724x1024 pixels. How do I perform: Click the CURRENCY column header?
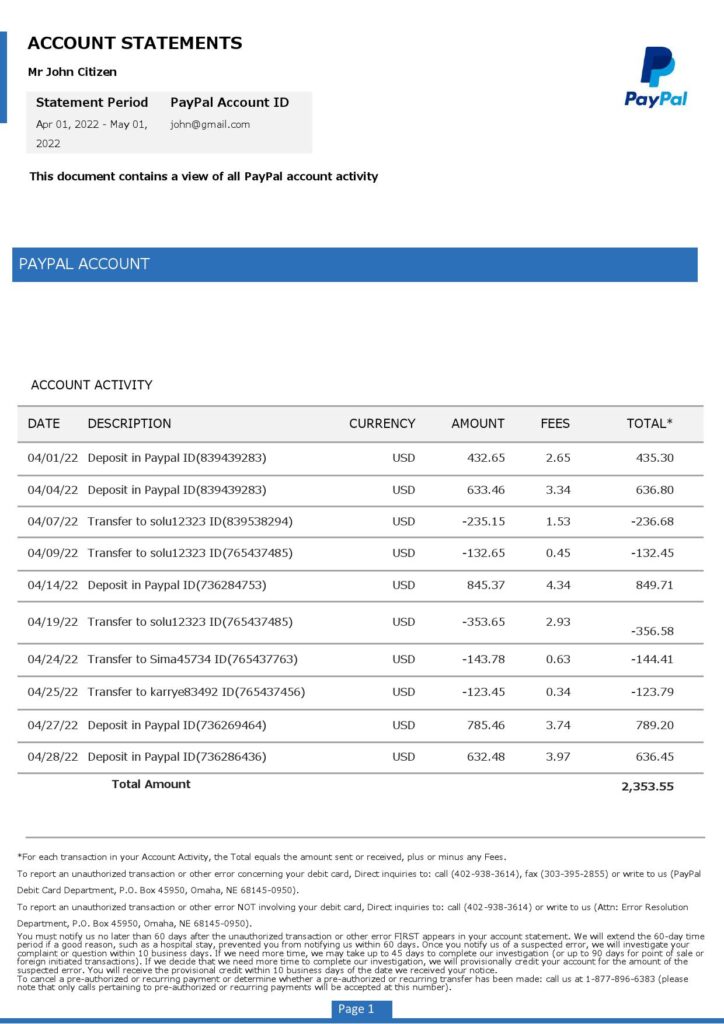(x=382, y=424)
